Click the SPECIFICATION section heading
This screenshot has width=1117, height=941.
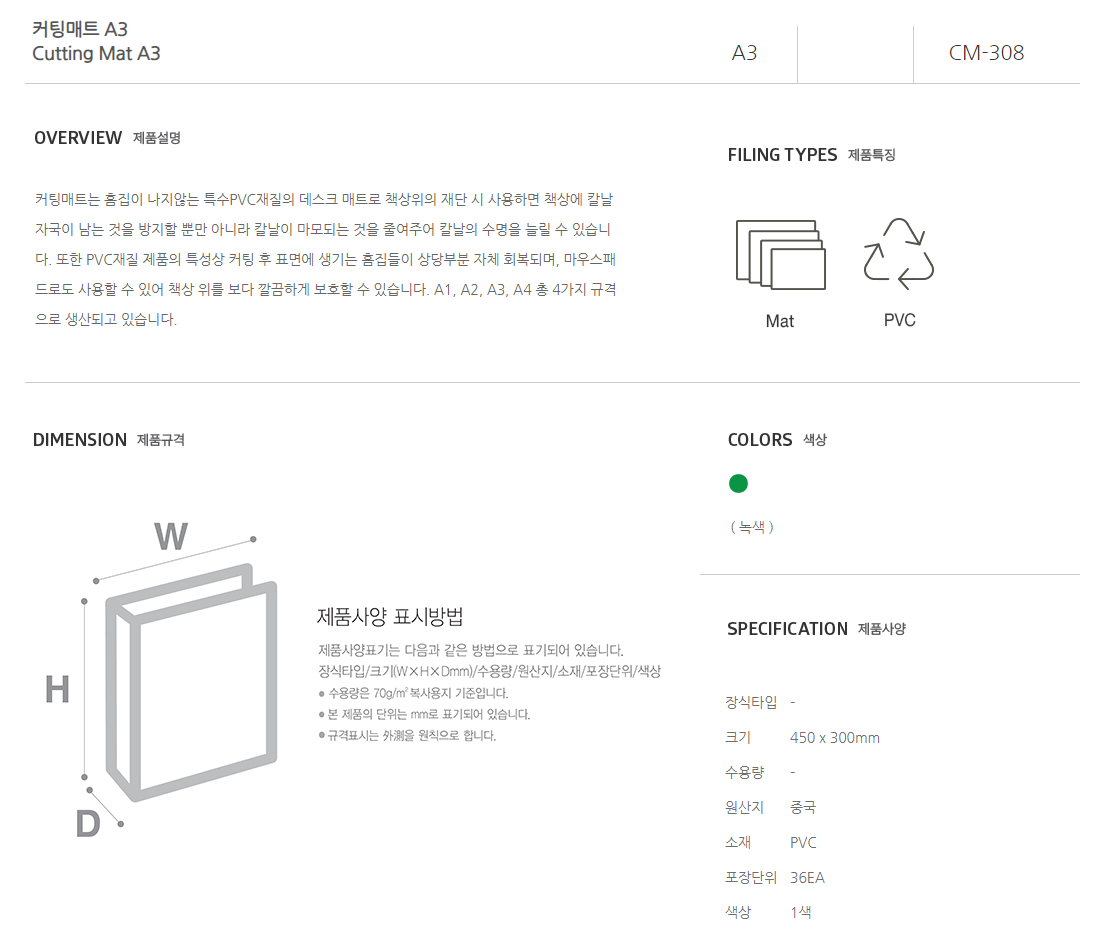pyautogui.click(x=787, y=628)
